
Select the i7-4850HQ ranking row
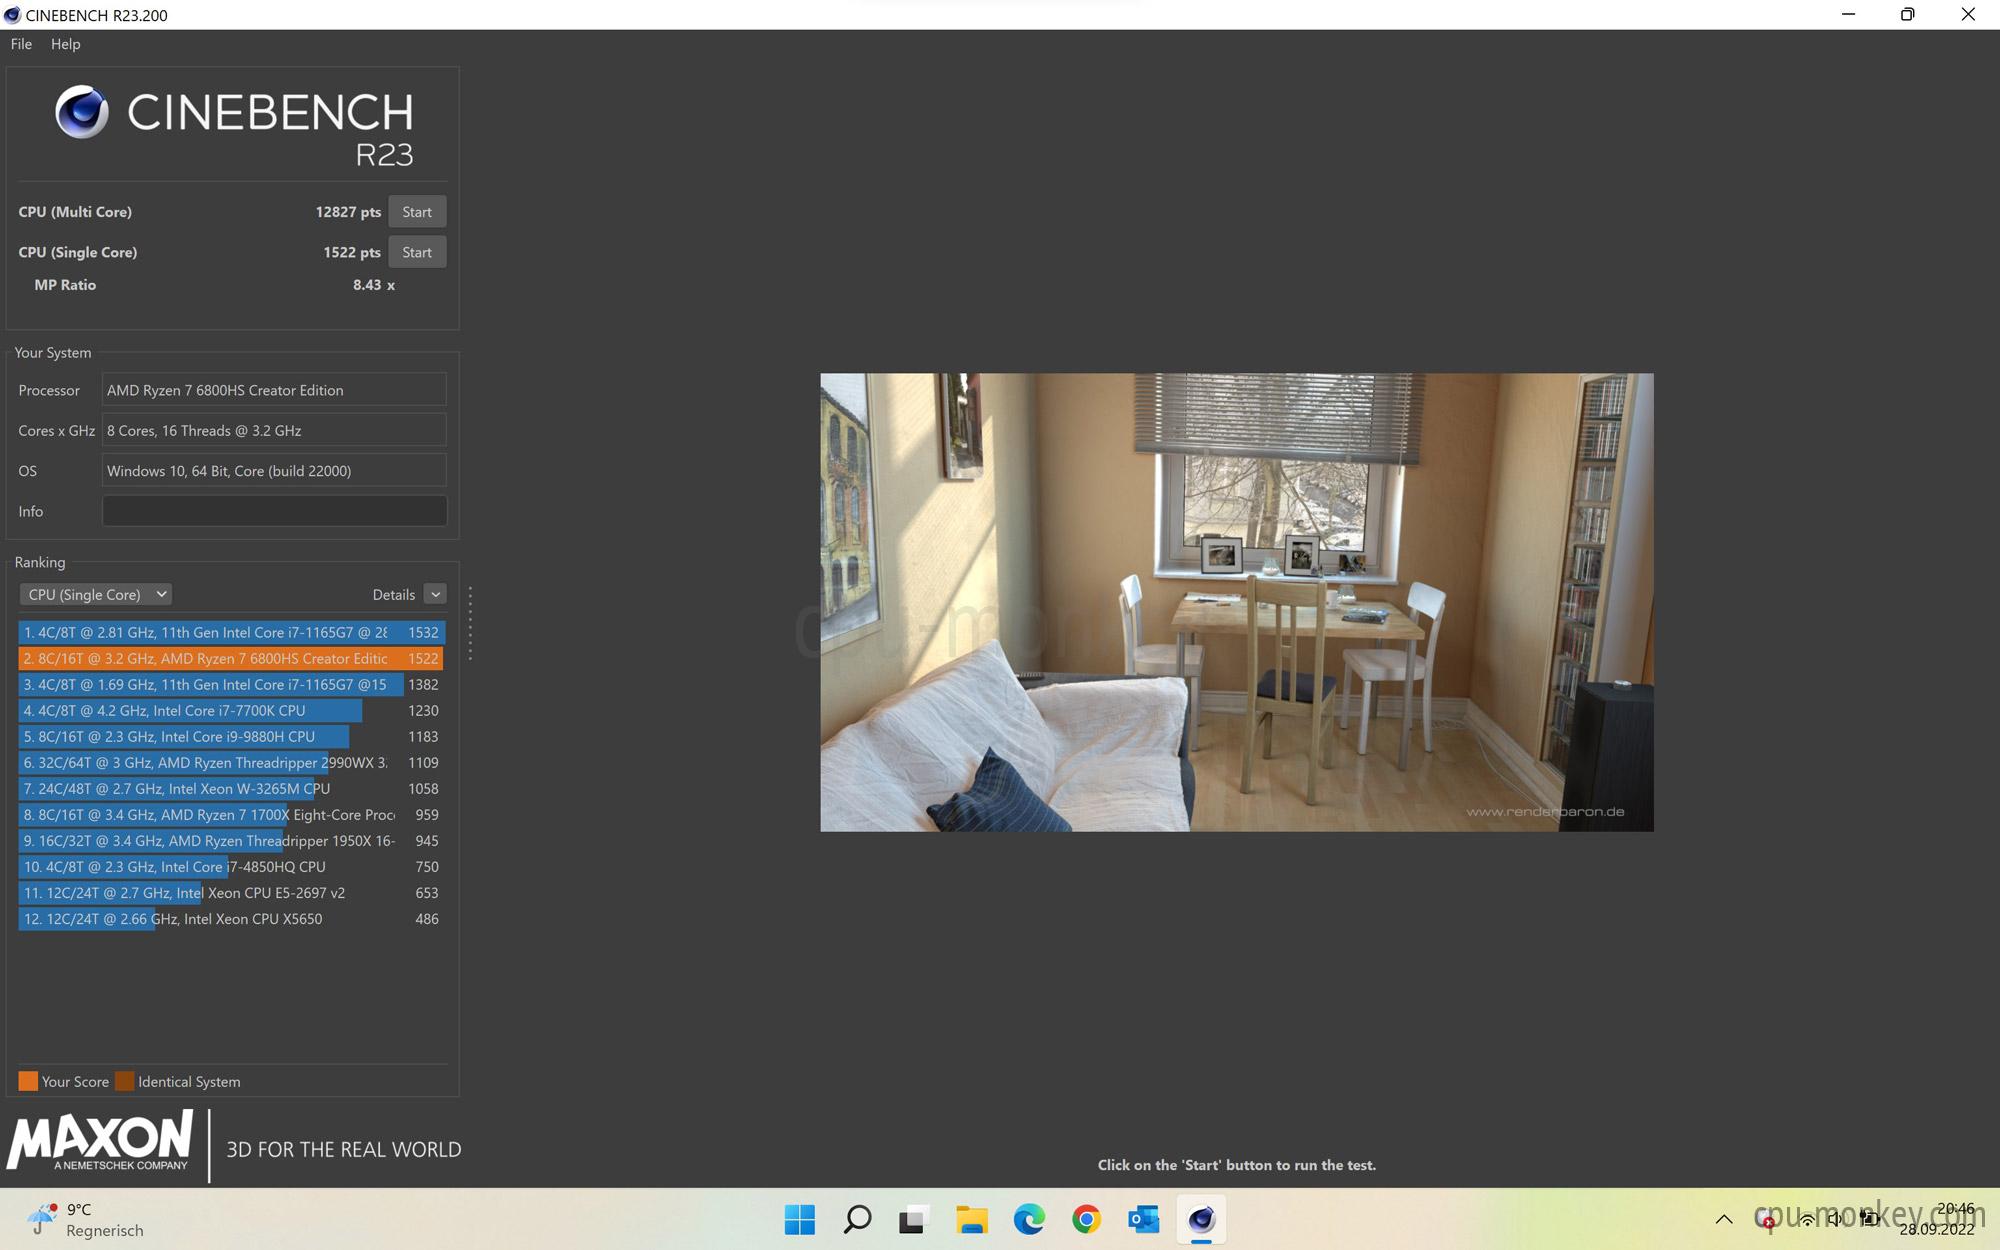pos(231,866)
